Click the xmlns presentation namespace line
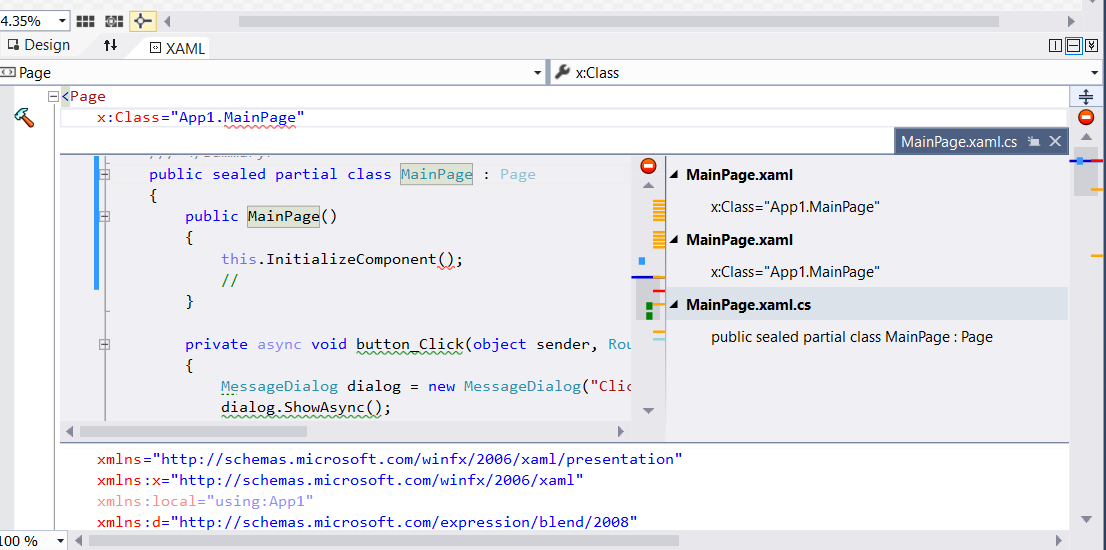The width and height of the screenshot is (1106, 550). [x=389, y=459]
